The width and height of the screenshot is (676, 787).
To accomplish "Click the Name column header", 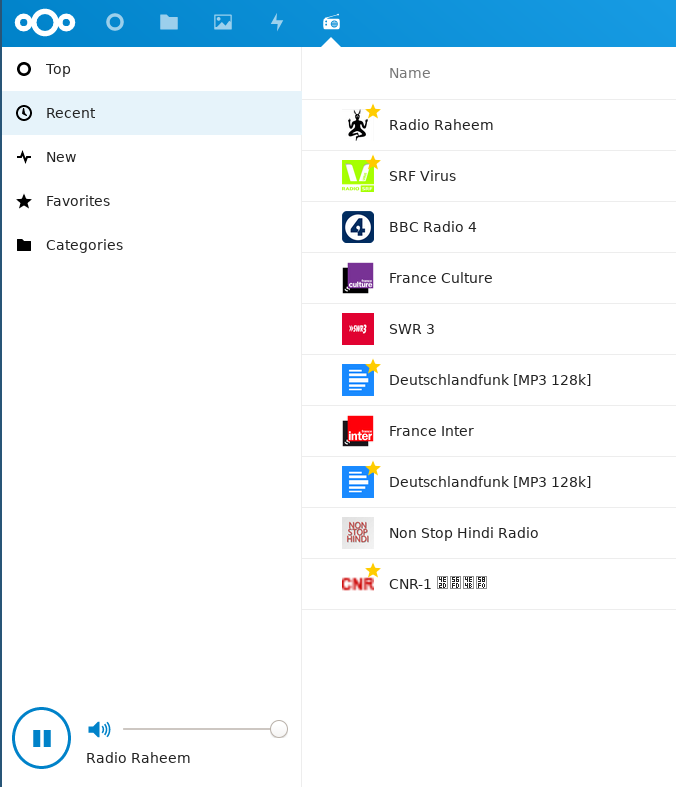I will click(410, 73).
